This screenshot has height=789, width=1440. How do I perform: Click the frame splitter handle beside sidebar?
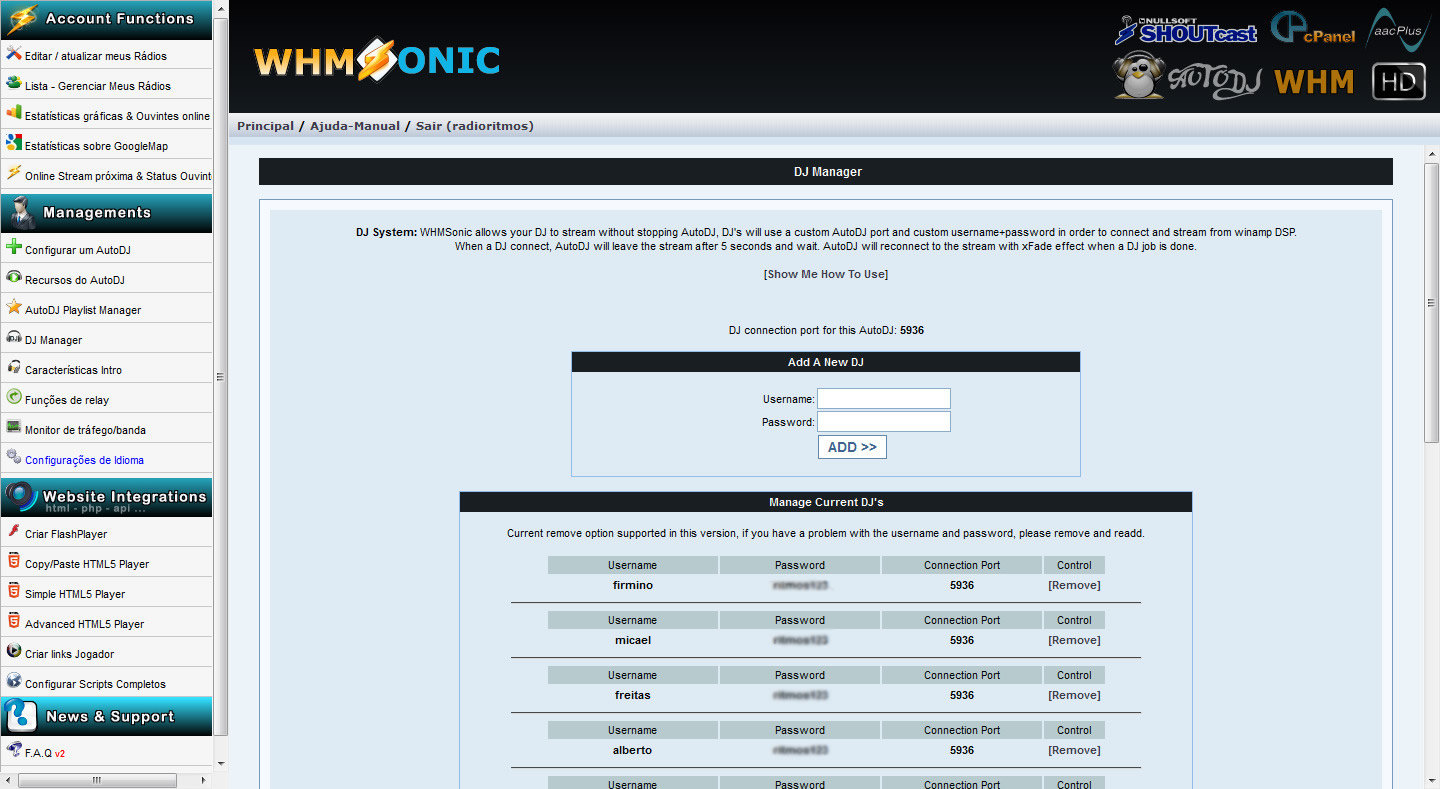point(220,377)
